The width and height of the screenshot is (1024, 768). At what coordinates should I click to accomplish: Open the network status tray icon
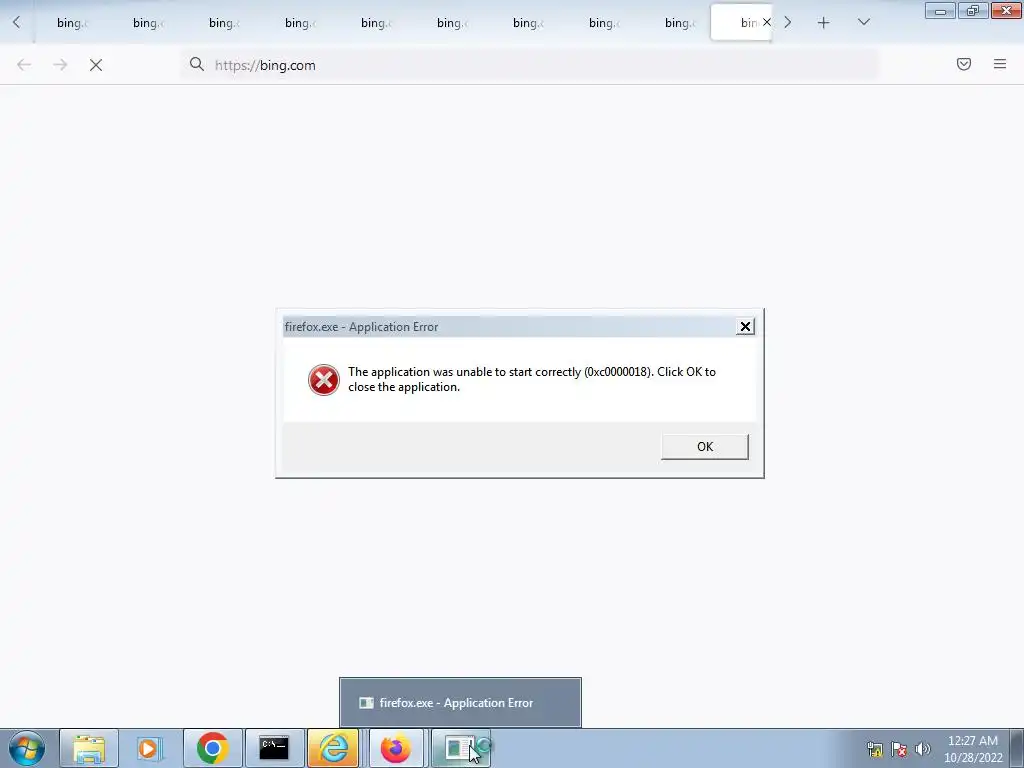874,749
